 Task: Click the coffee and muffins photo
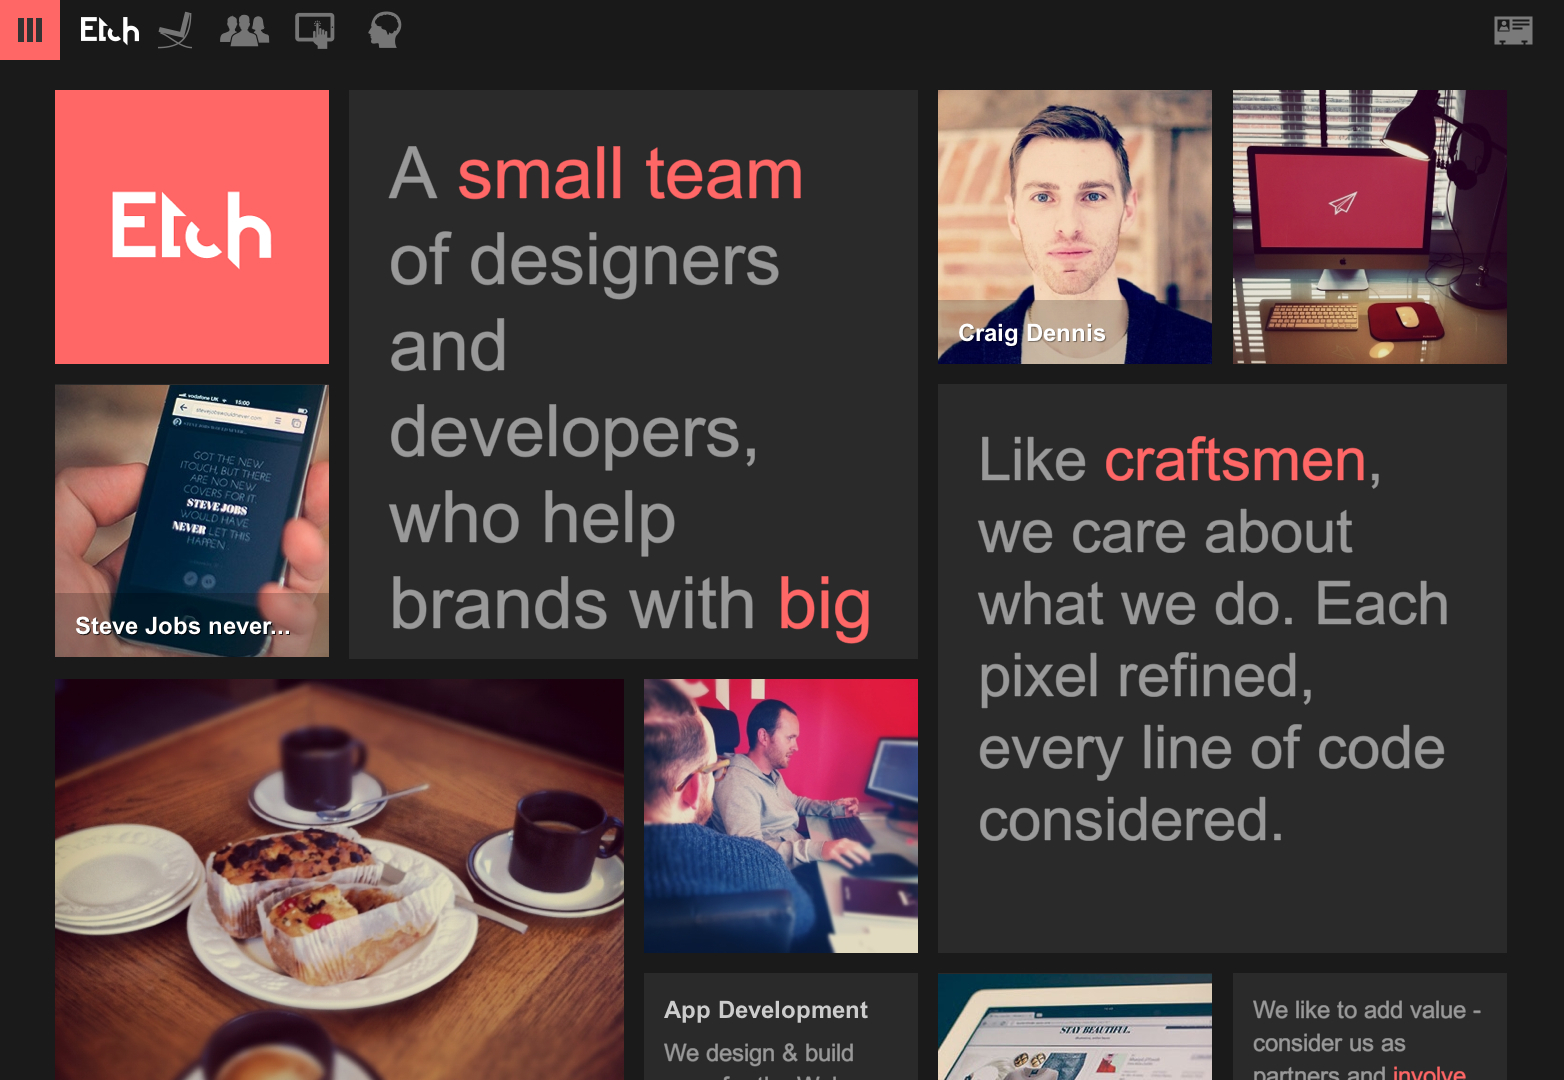coord(339,880)
